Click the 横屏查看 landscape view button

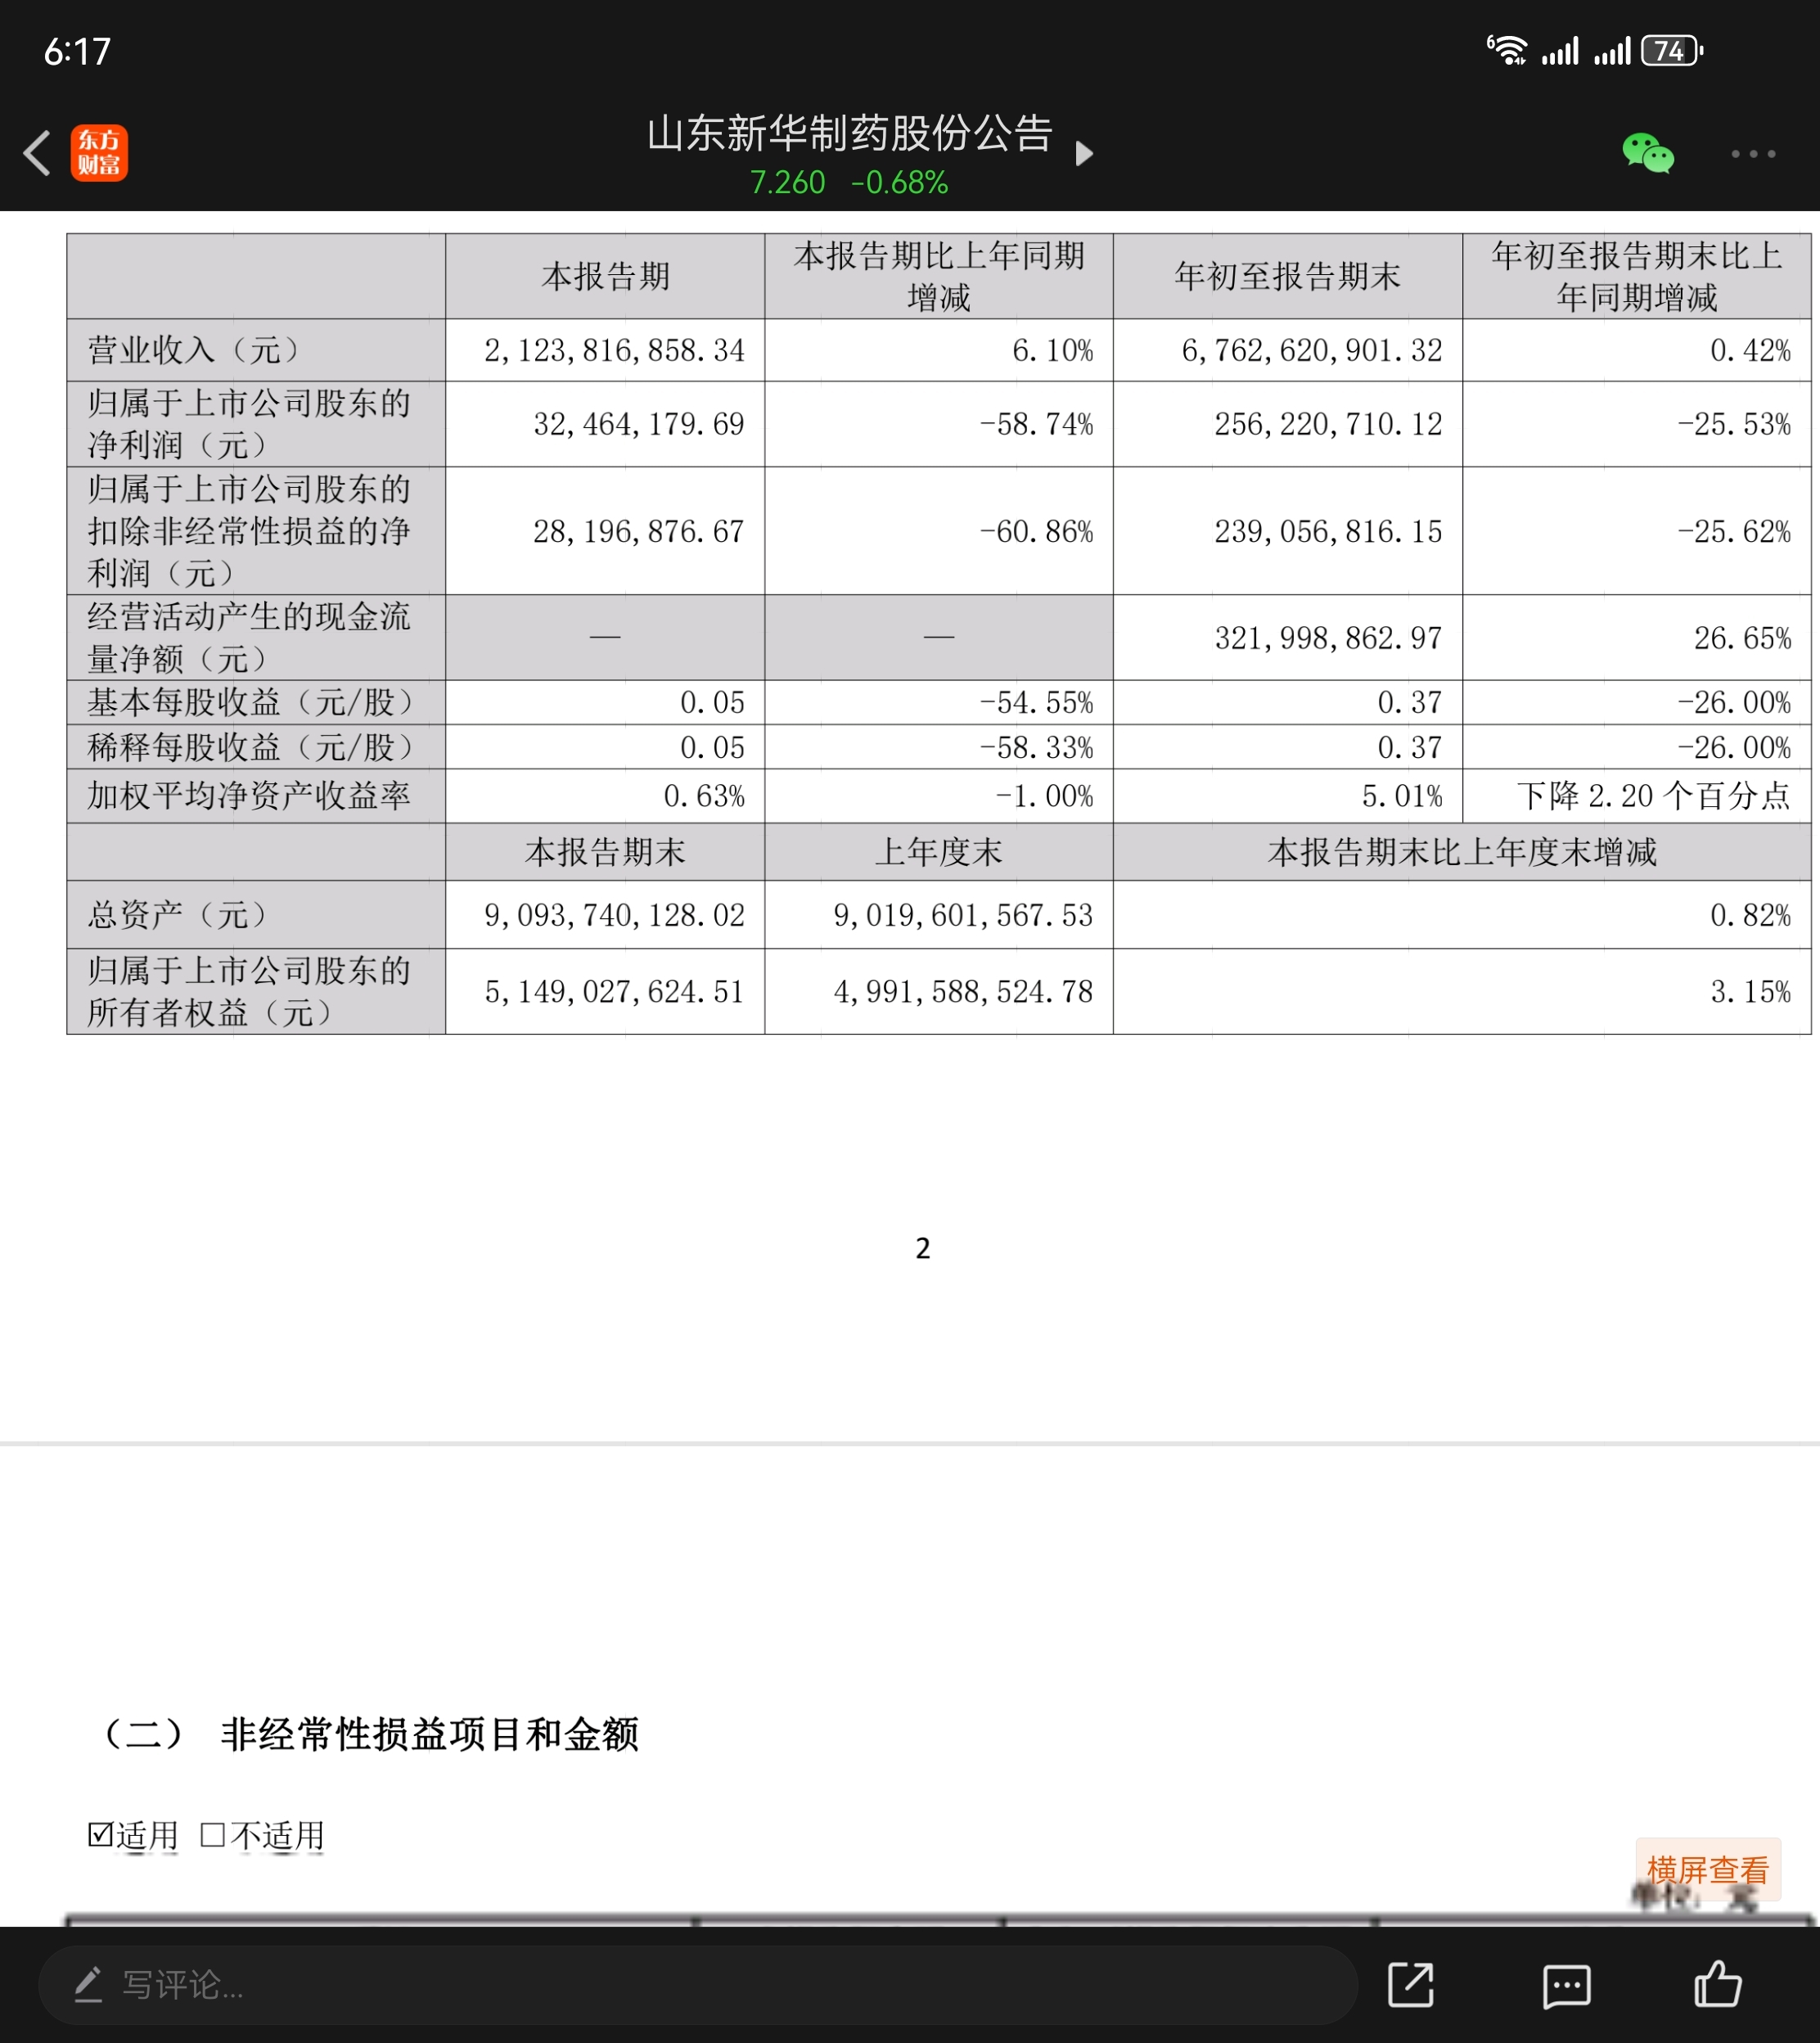[x=1707, y=1869]
